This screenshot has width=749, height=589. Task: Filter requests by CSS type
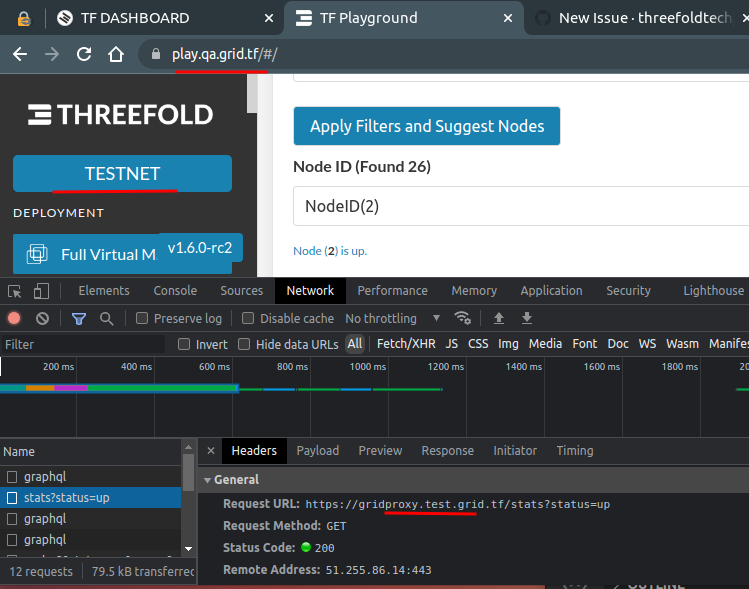pos(478,344)
